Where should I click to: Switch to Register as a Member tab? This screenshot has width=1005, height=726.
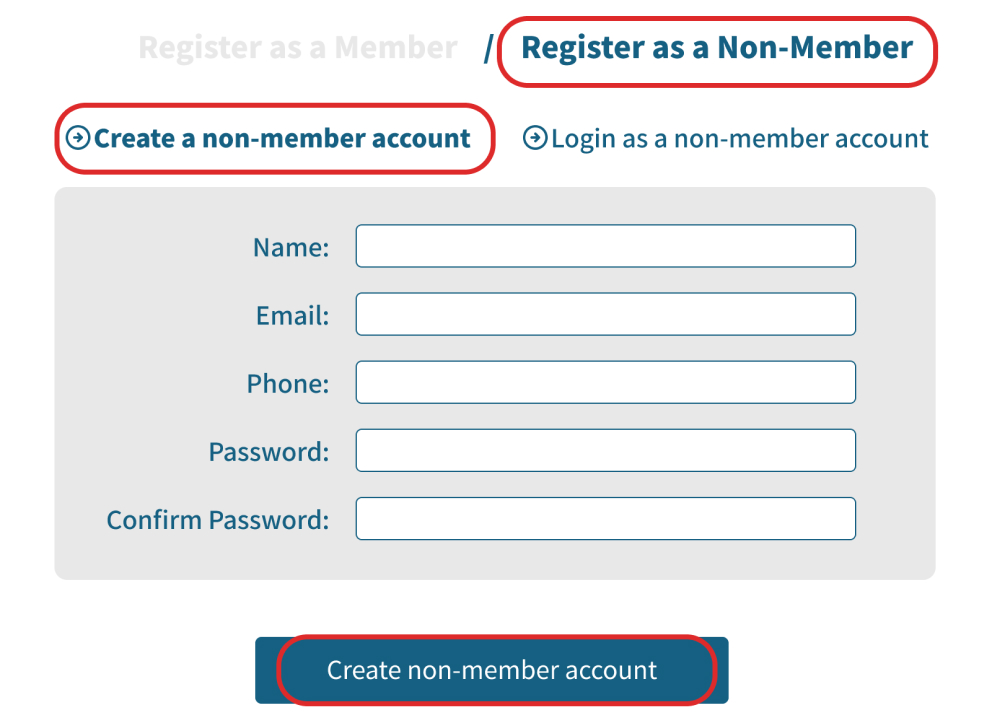(297, 47)
